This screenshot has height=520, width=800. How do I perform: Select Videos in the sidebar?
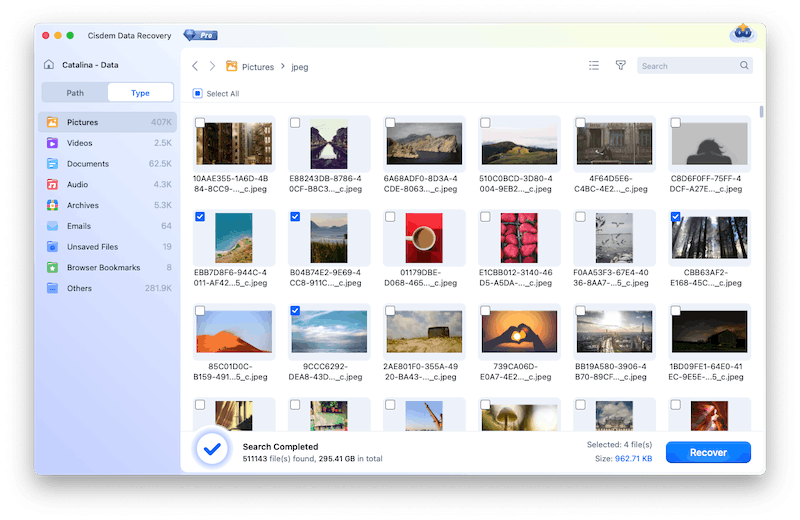pos(107,143)
